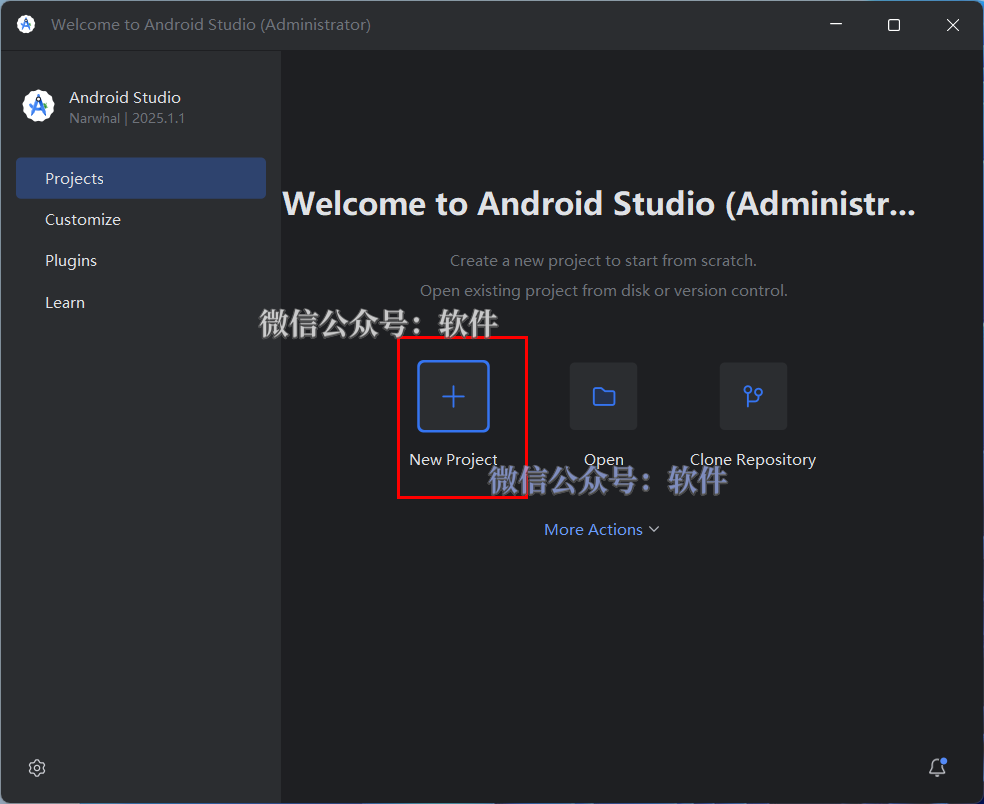Screen dimensions: 984x804
Task: Click the New Project plus icon
Action: (x=453, y=396)
